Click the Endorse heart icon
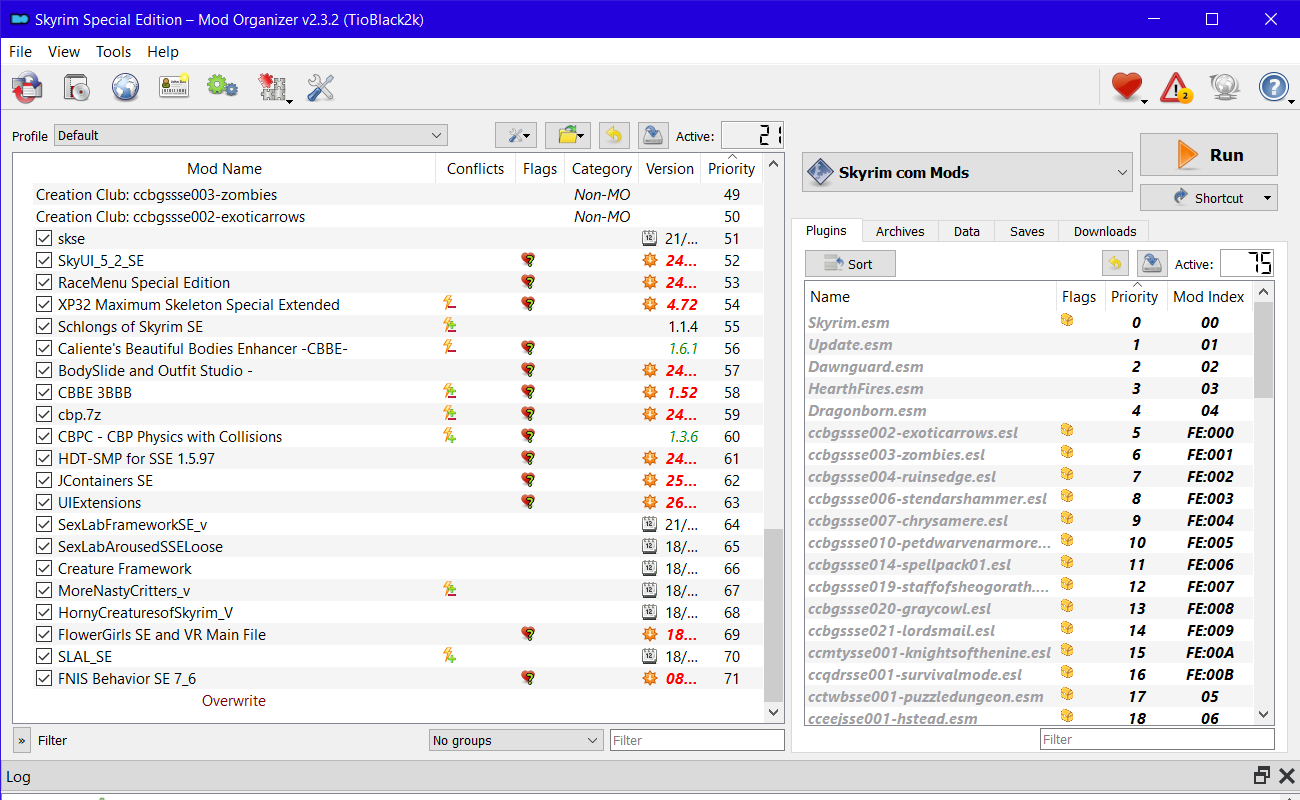 point(1127,88)
